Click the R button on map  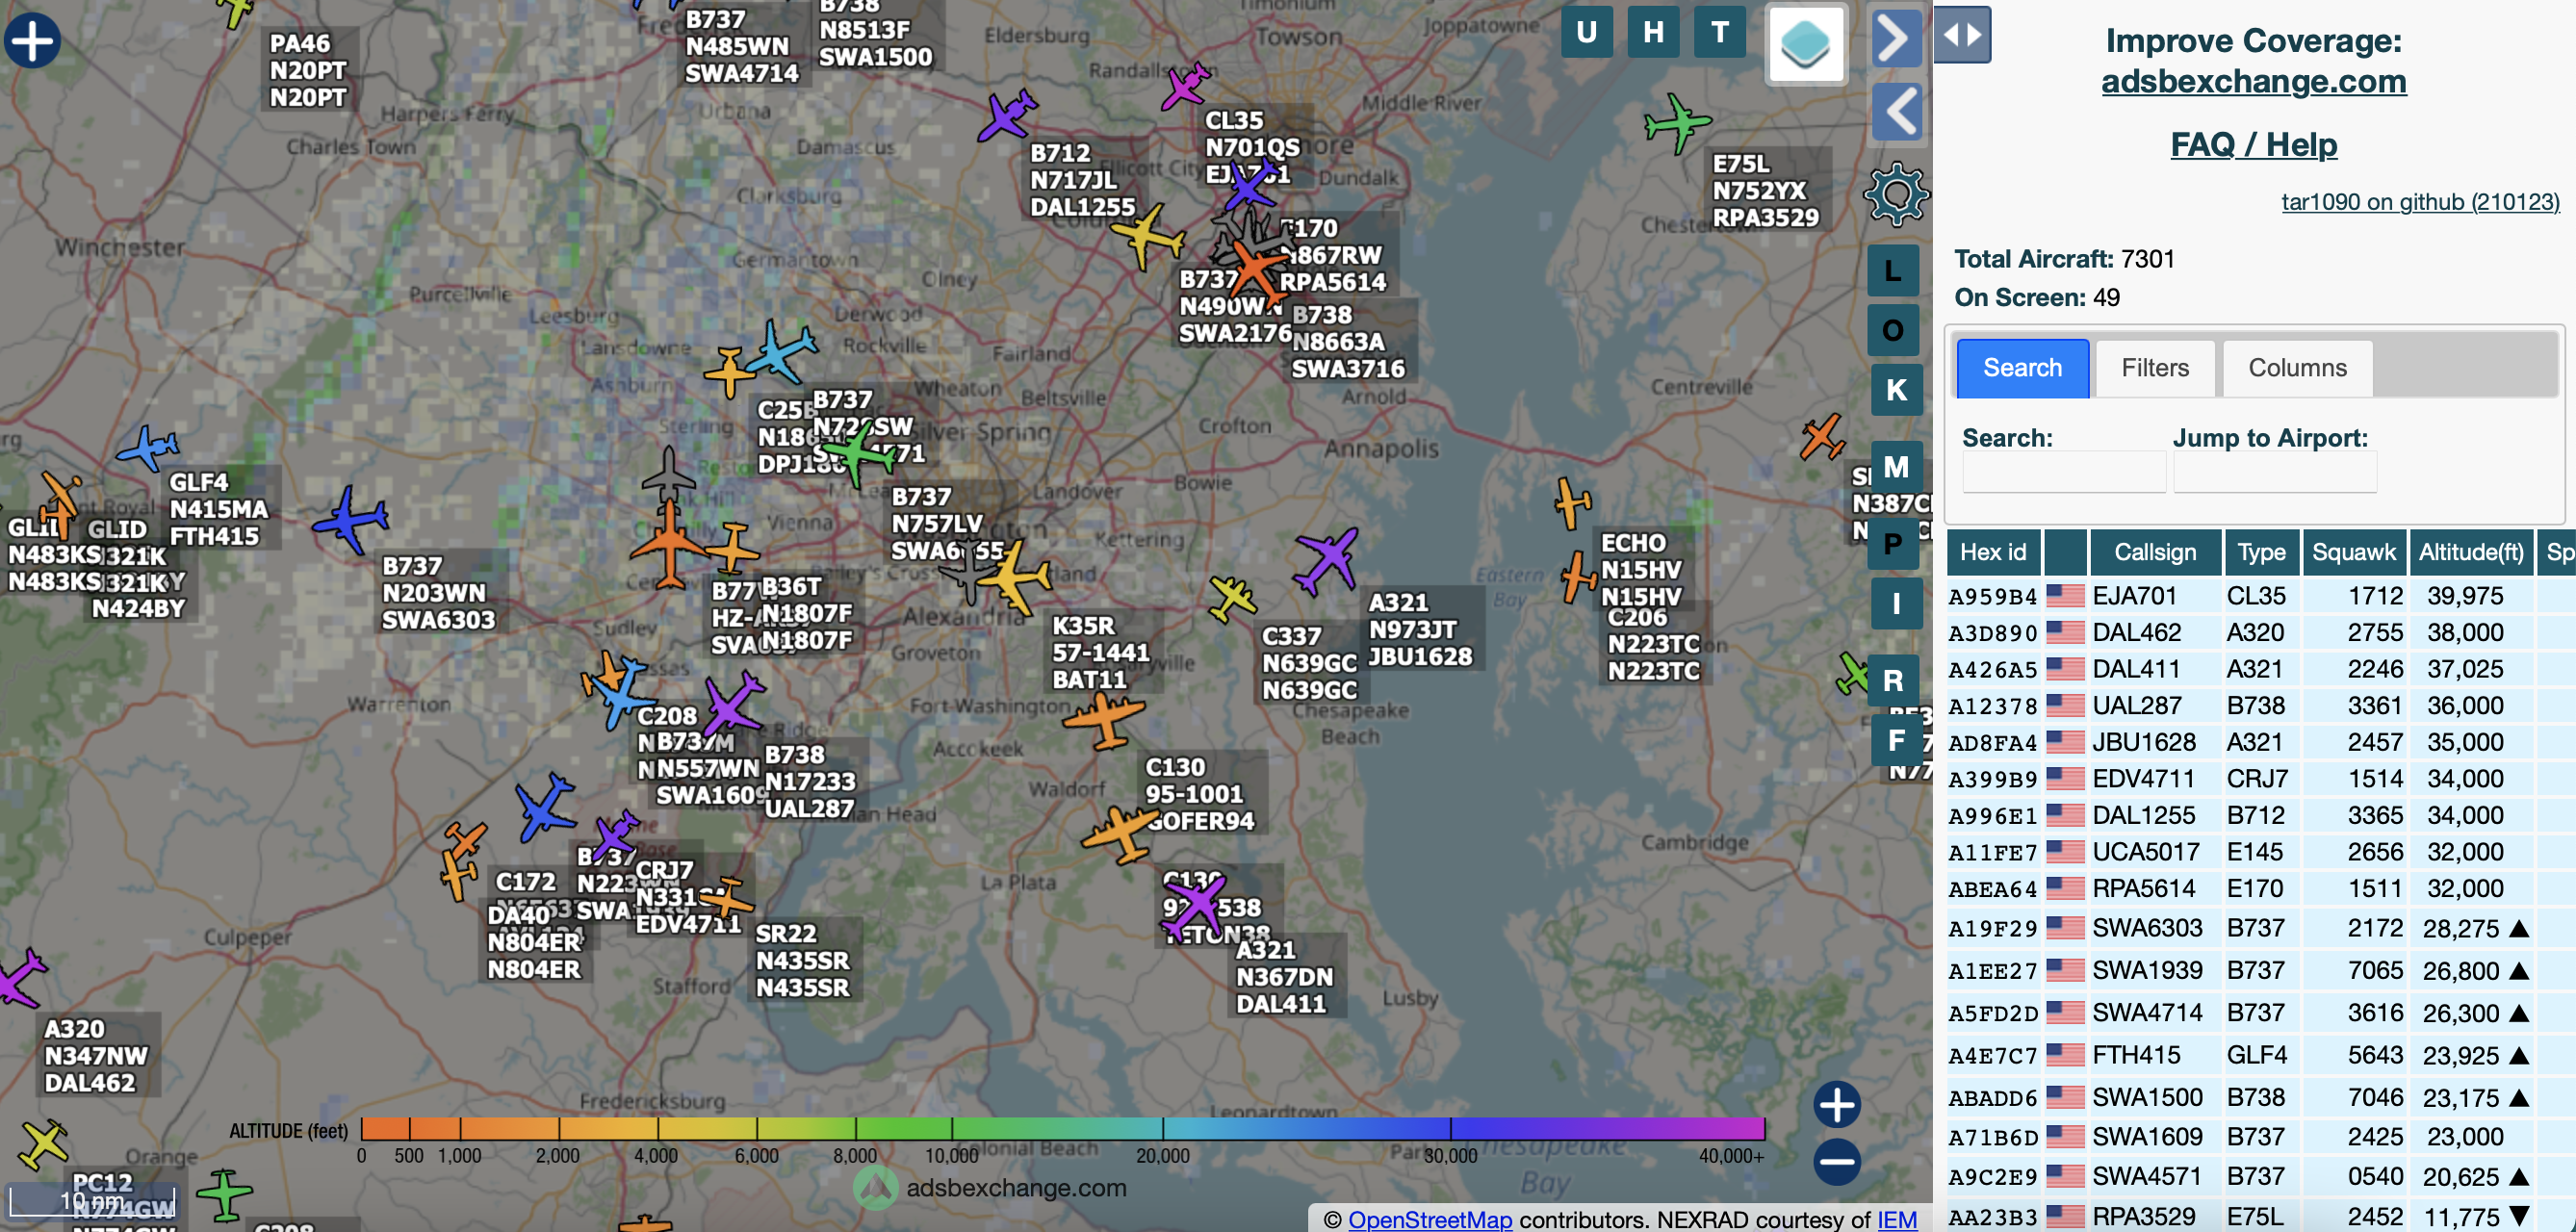pyautogui.click(x=1893, y=681)
